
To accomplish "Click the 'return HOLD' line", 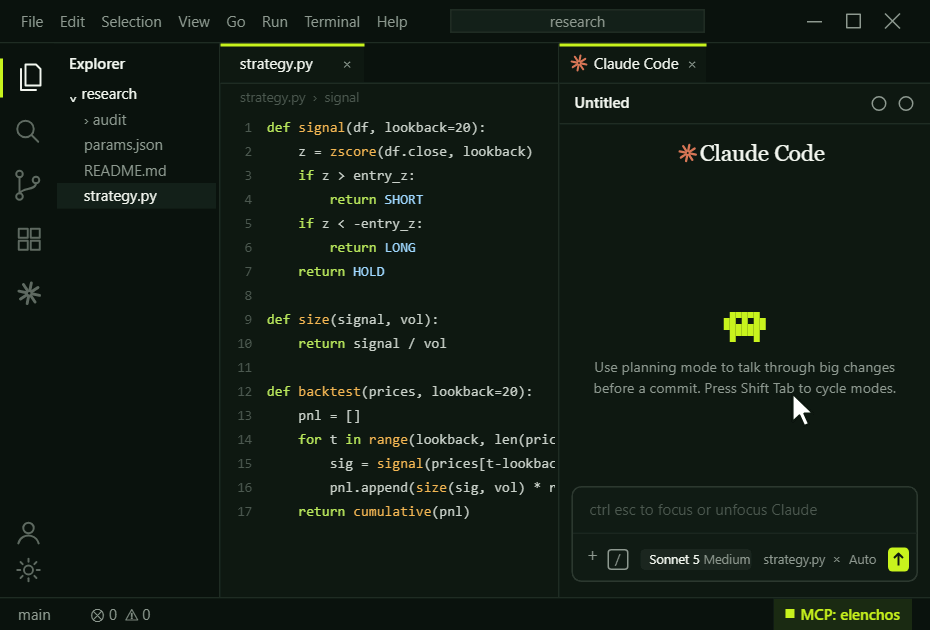I will click(x=341, y=272).
